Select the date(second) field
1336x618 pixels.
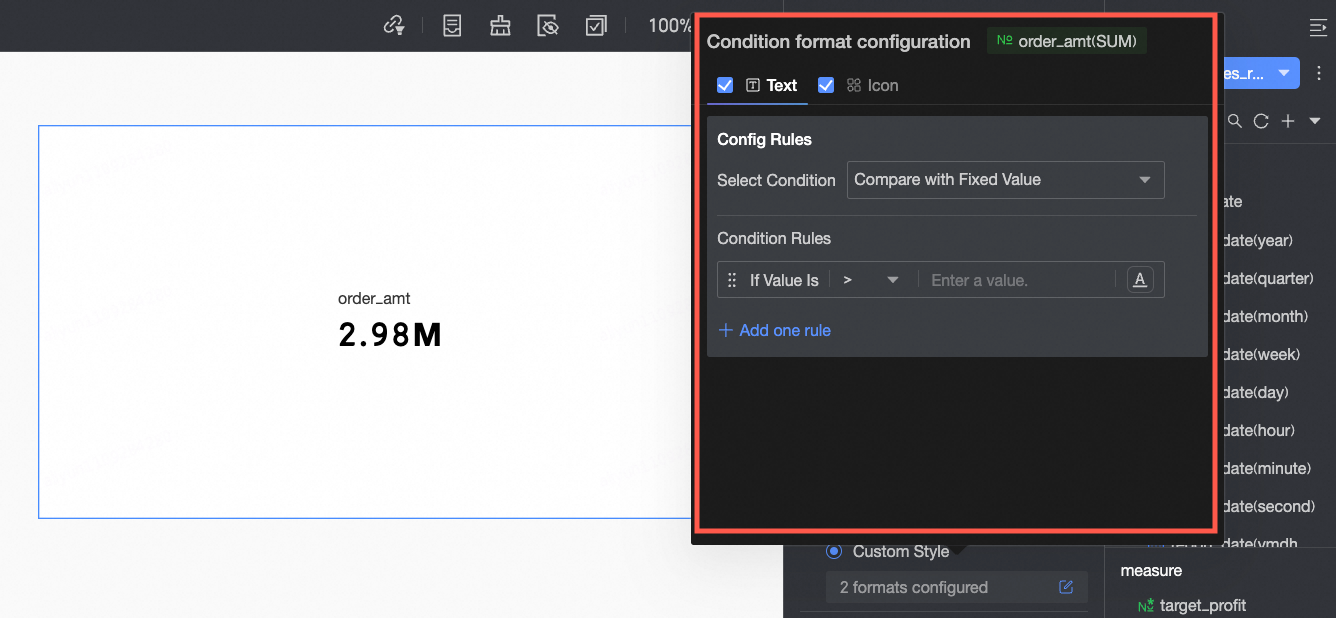pyautogui.click(x=1268, y=506)
